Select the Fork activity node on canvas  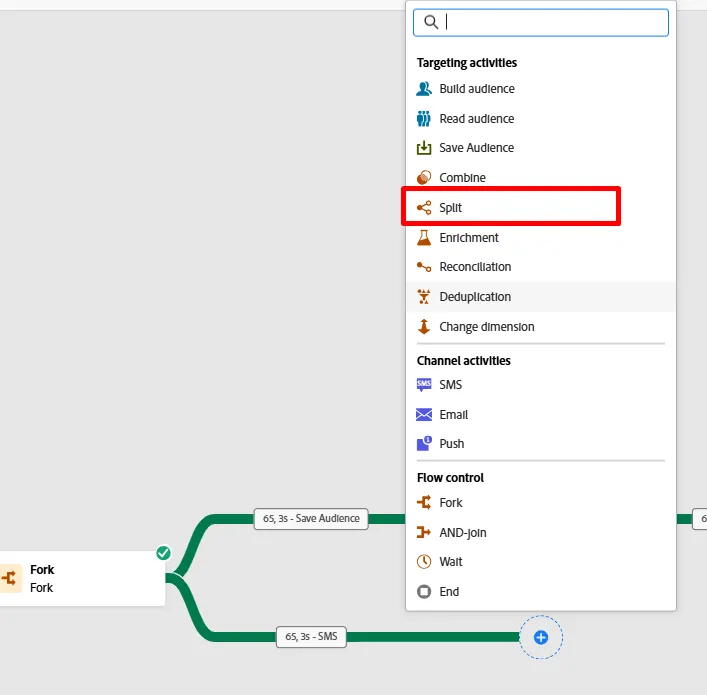(83, 578)
